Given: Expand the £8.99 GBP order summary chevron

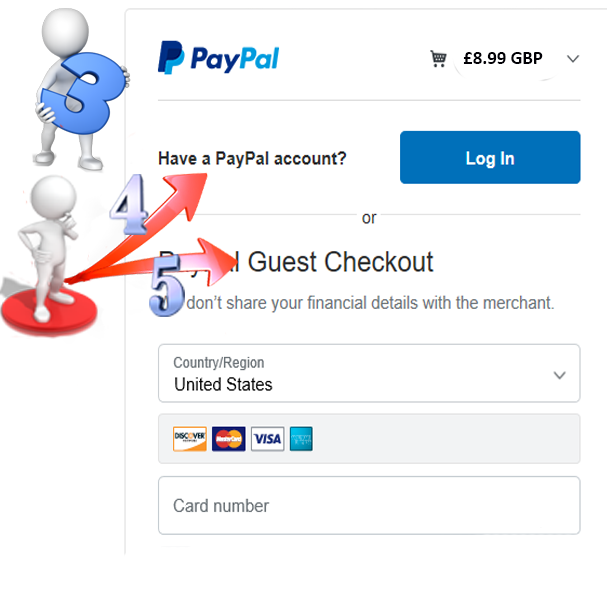Looking at the screenshot, I should [x=573, y=59].
